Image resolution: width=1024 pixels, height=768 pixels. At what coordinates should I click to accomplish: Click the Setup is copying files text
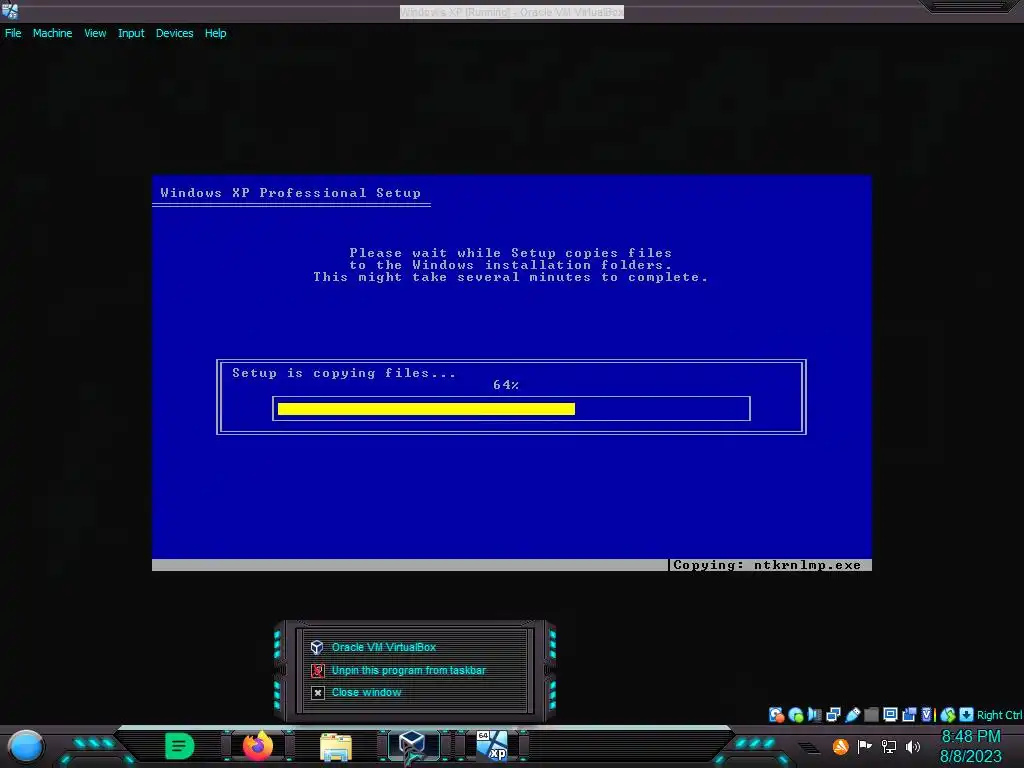[x=344, y=373]
